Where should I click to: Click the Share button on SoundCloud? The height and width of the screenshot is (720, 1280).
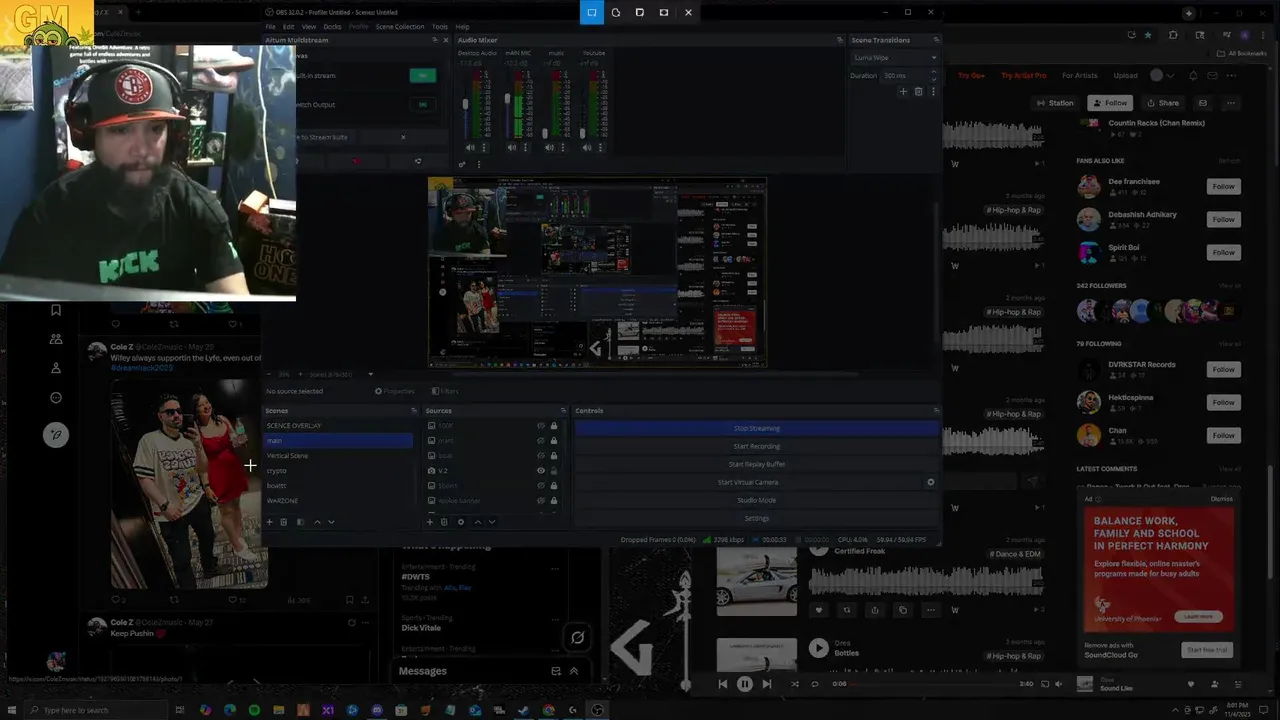[x=1163, y=103]
